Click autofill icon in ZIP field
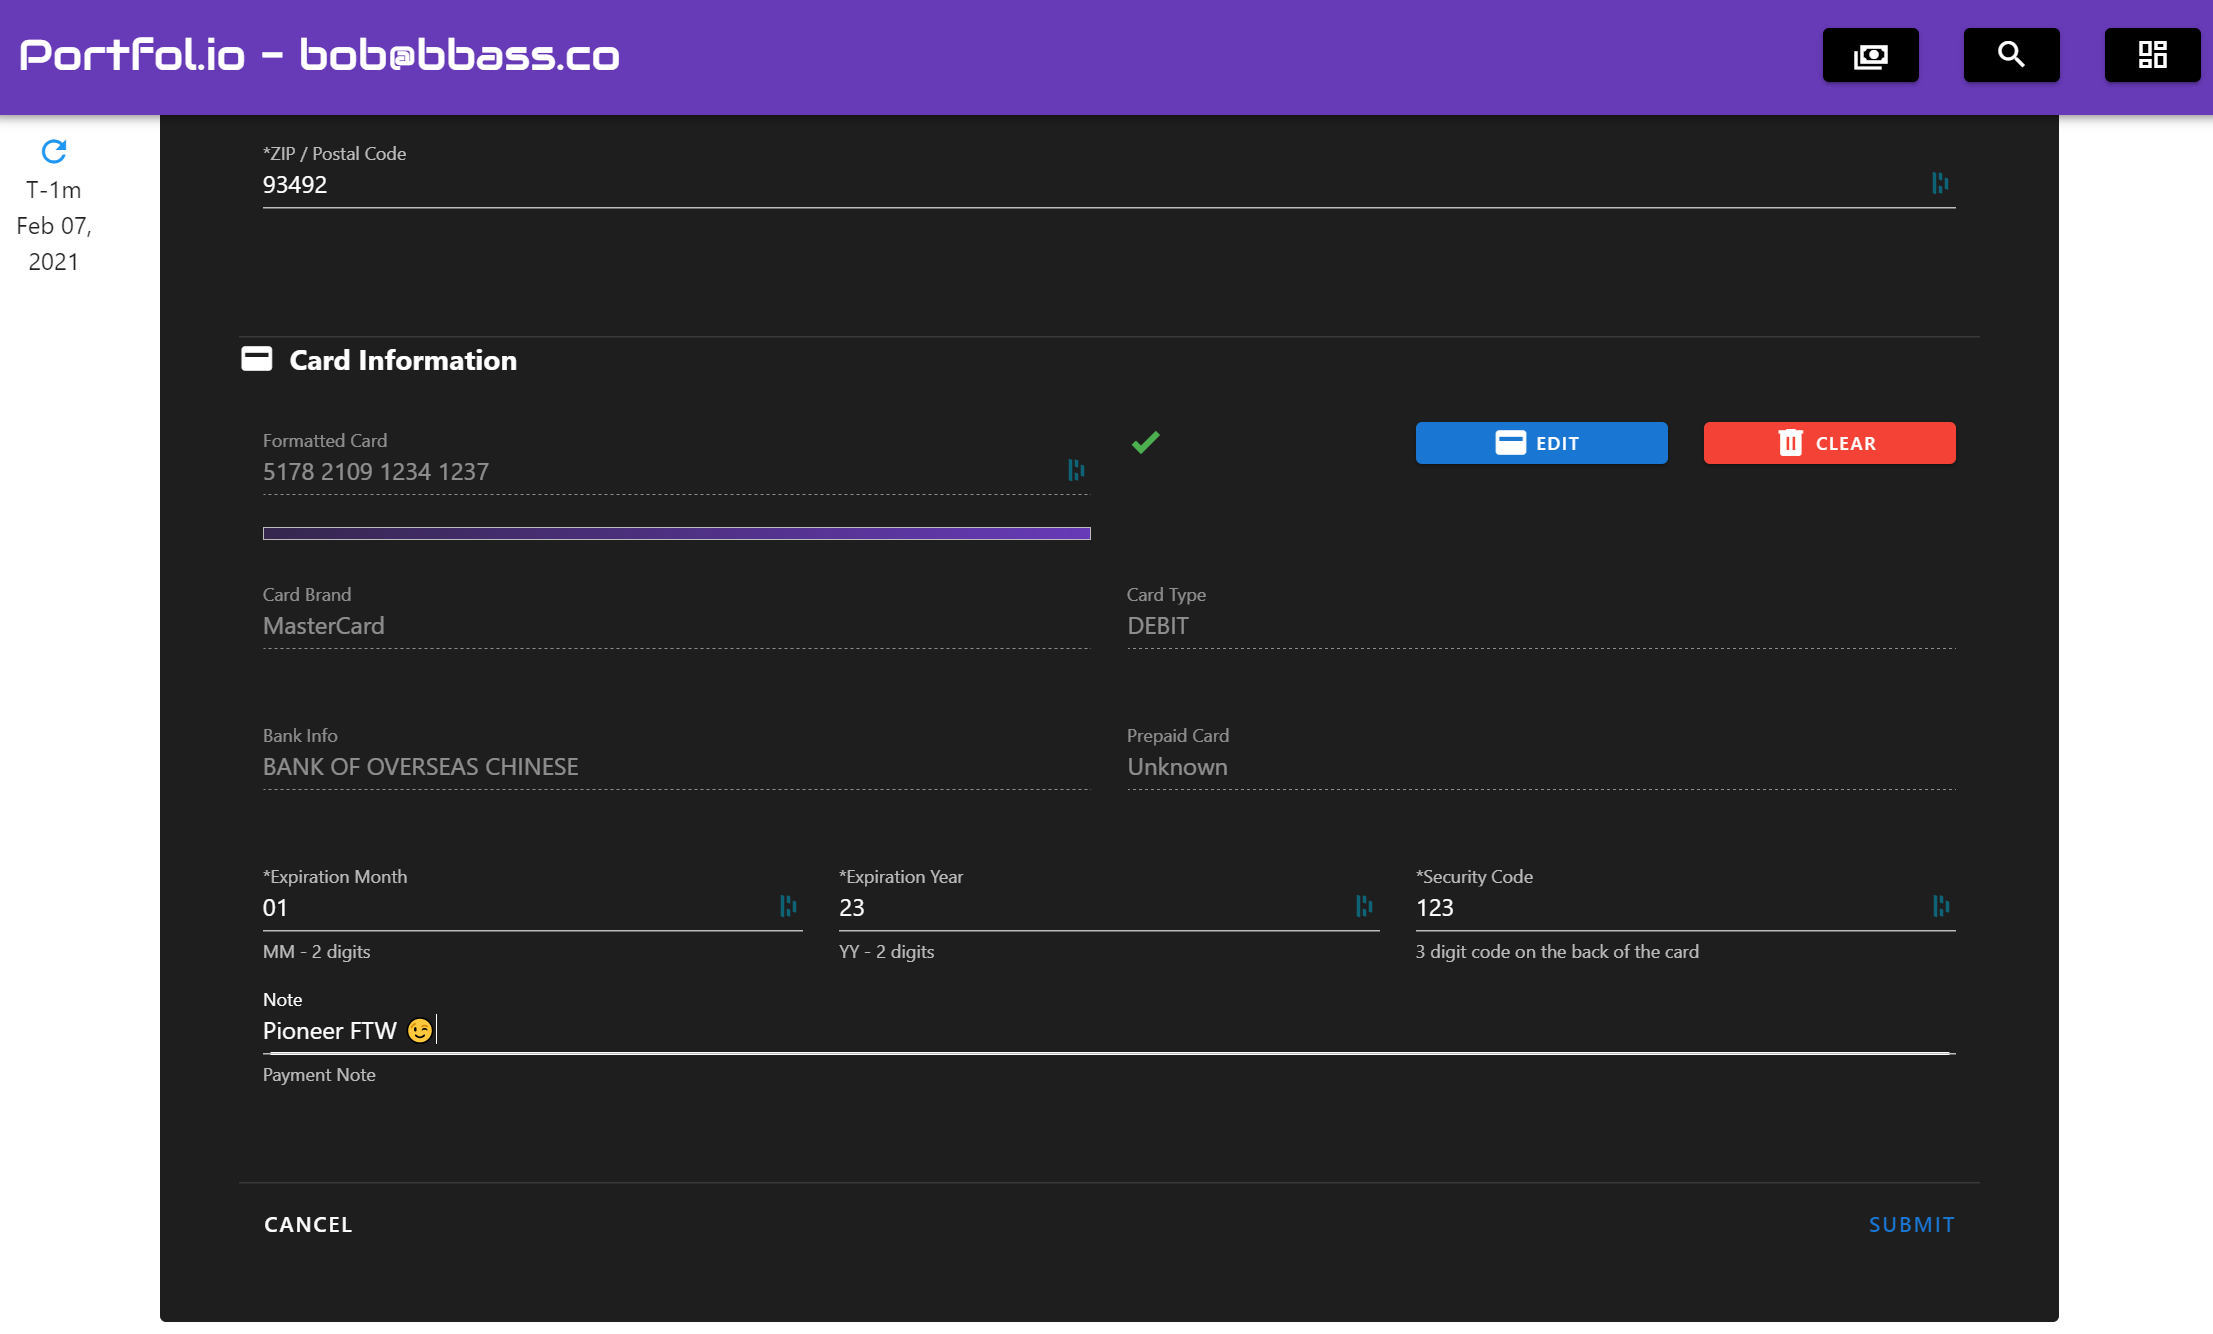Viewport: 2213px width, 1334px height. 1940,183
